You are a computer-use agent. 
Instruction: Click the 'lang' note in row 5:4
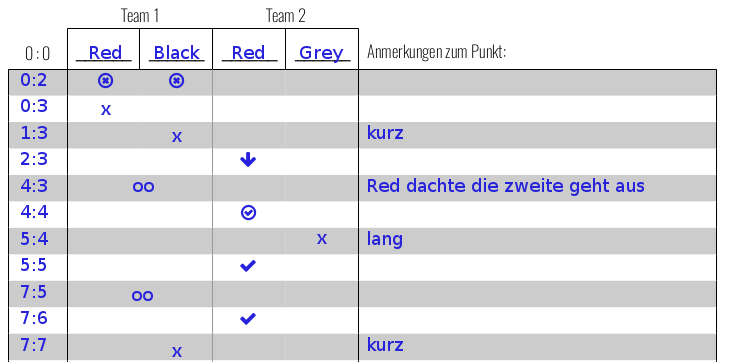point(385,239)
